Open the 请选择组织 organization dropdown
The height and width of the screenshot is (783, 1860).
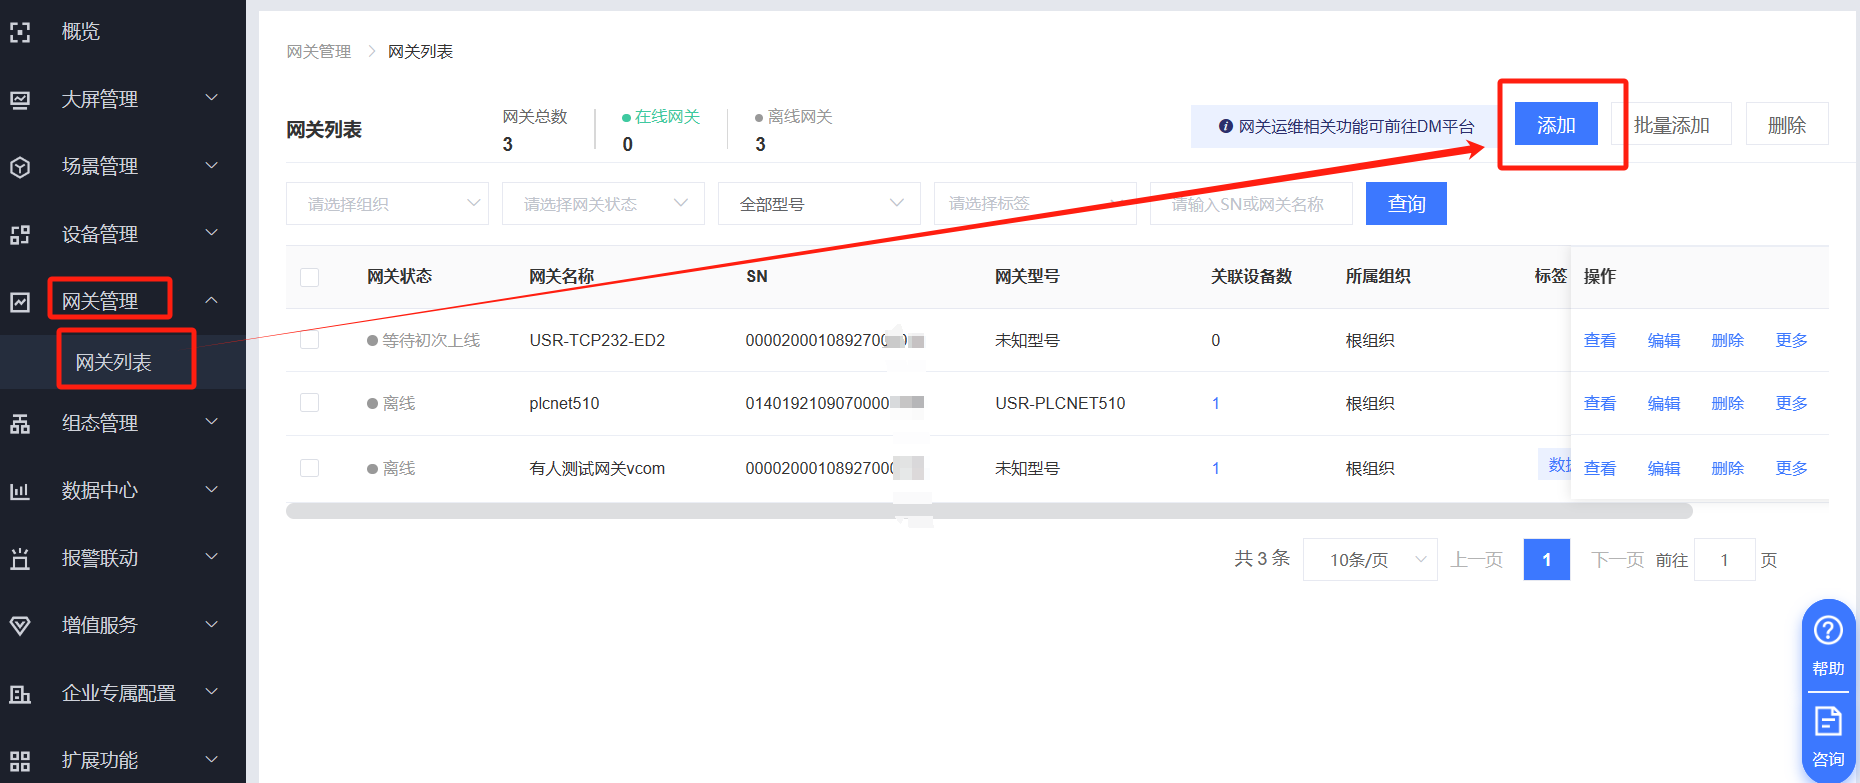pos(387,204)
